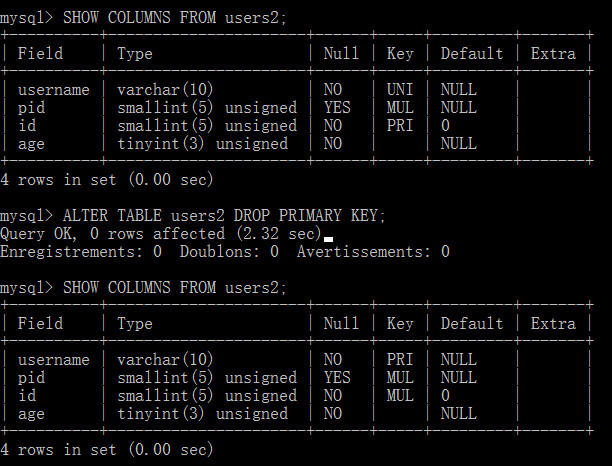
Task: Click the ALTER TABLE users2 DROP PRIMARY KEY command
Action: click(224, 216)
